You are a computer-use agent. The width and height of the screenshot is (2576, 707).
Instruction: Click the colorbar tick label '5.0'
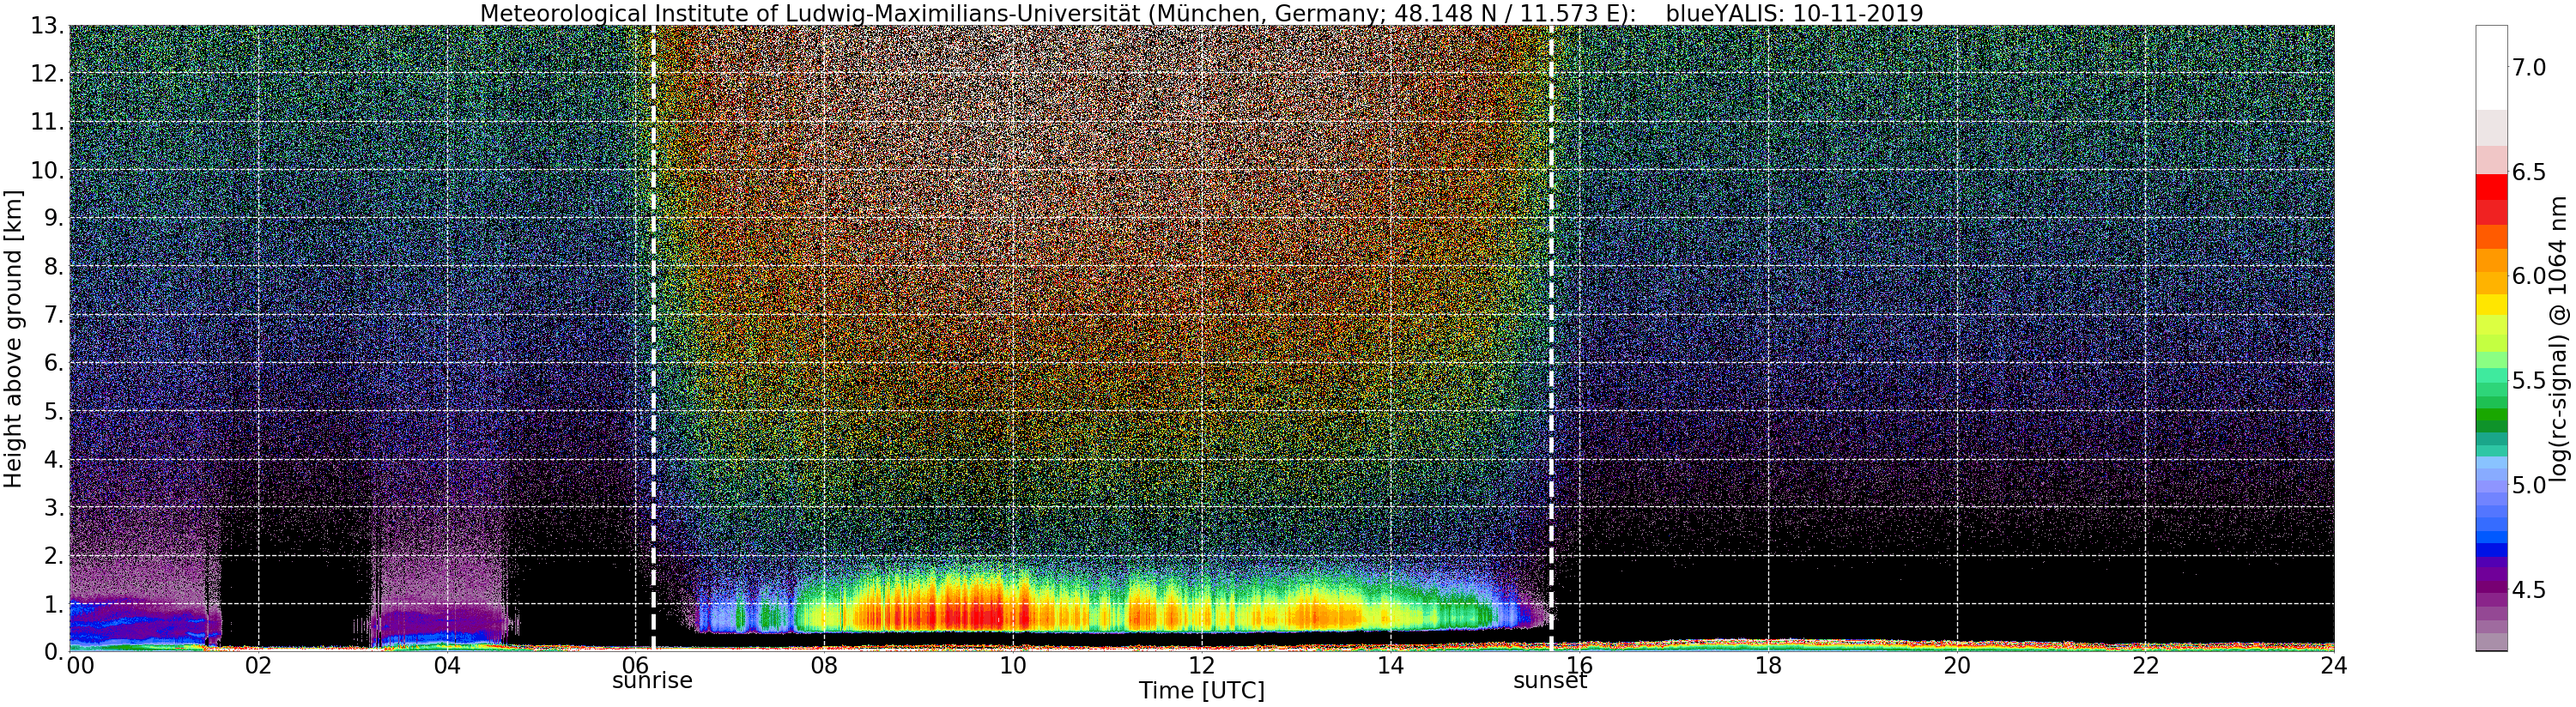click(2529, 485)
